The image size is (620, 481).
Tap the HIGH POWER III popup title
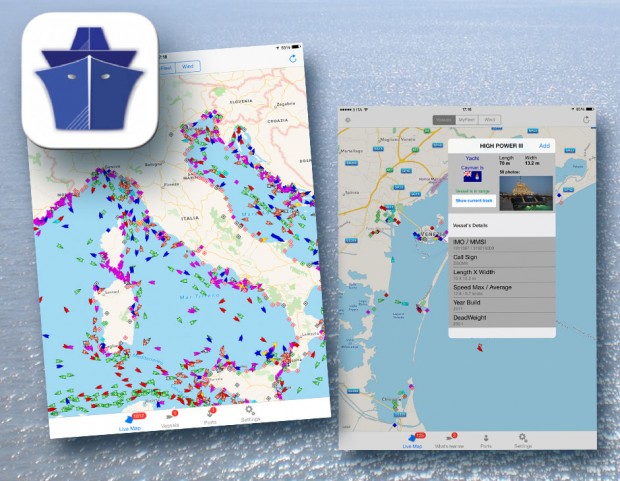501,146
